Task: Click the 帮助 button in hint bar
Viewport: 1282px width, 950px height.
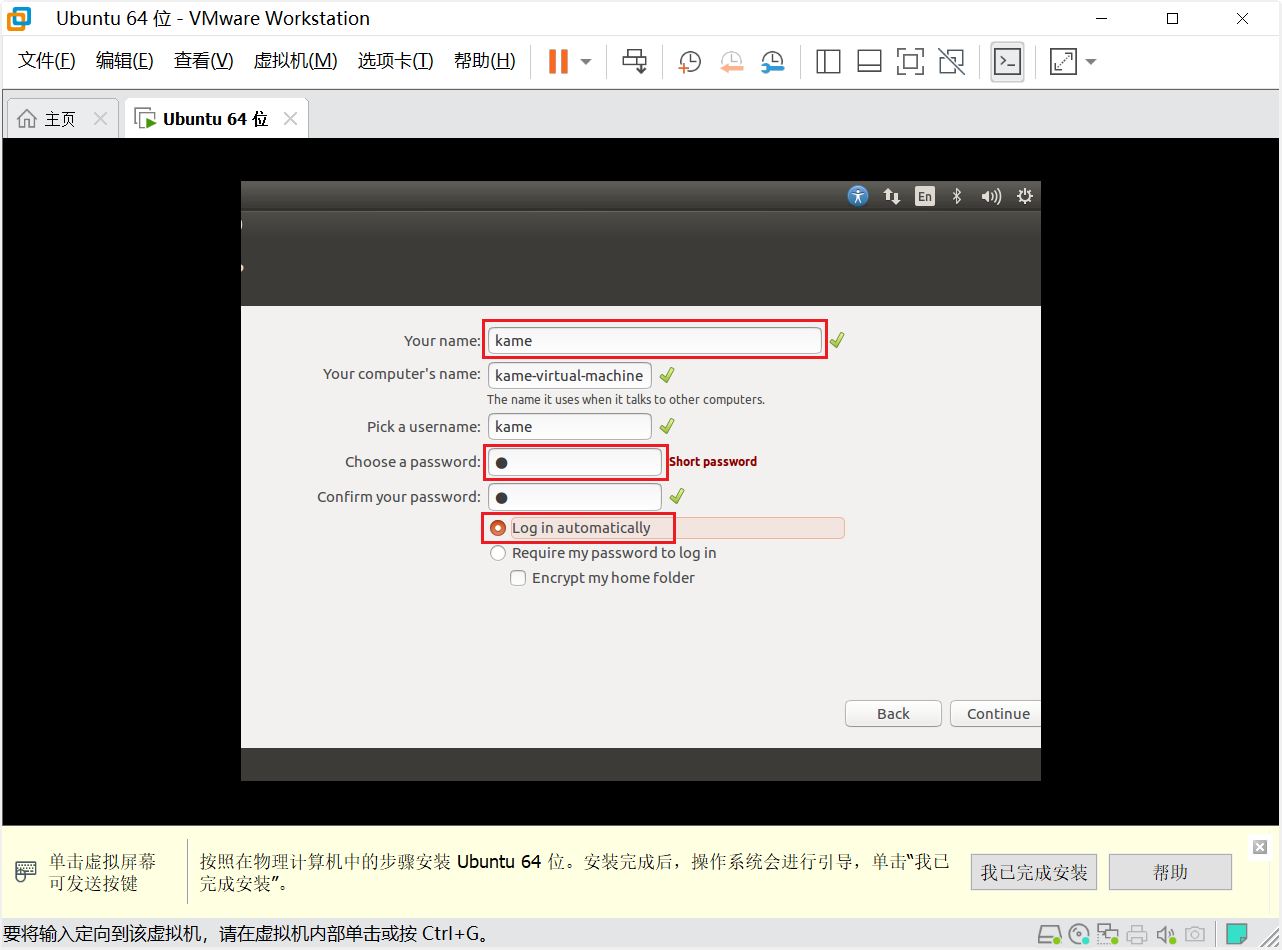Action: pyautogui.click(x=1170, y=872)
